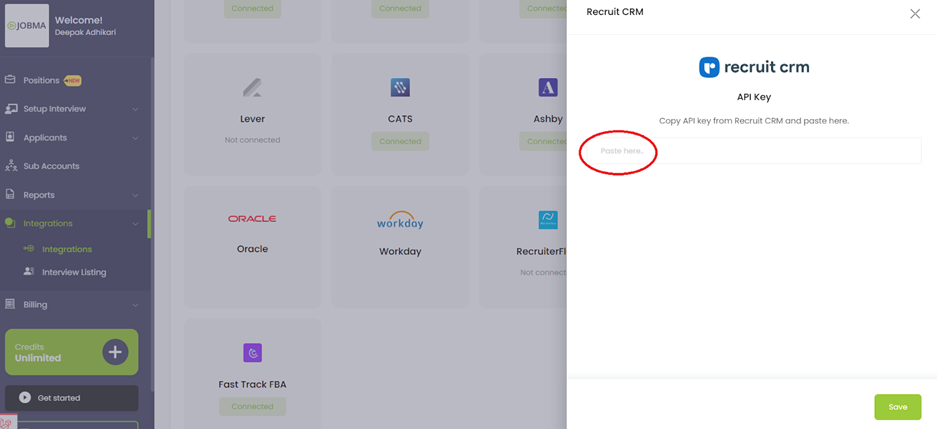The height and width of the screenshot is (429, 937).
Task: Expand the Setup Interview chevron
Action: 135,109
